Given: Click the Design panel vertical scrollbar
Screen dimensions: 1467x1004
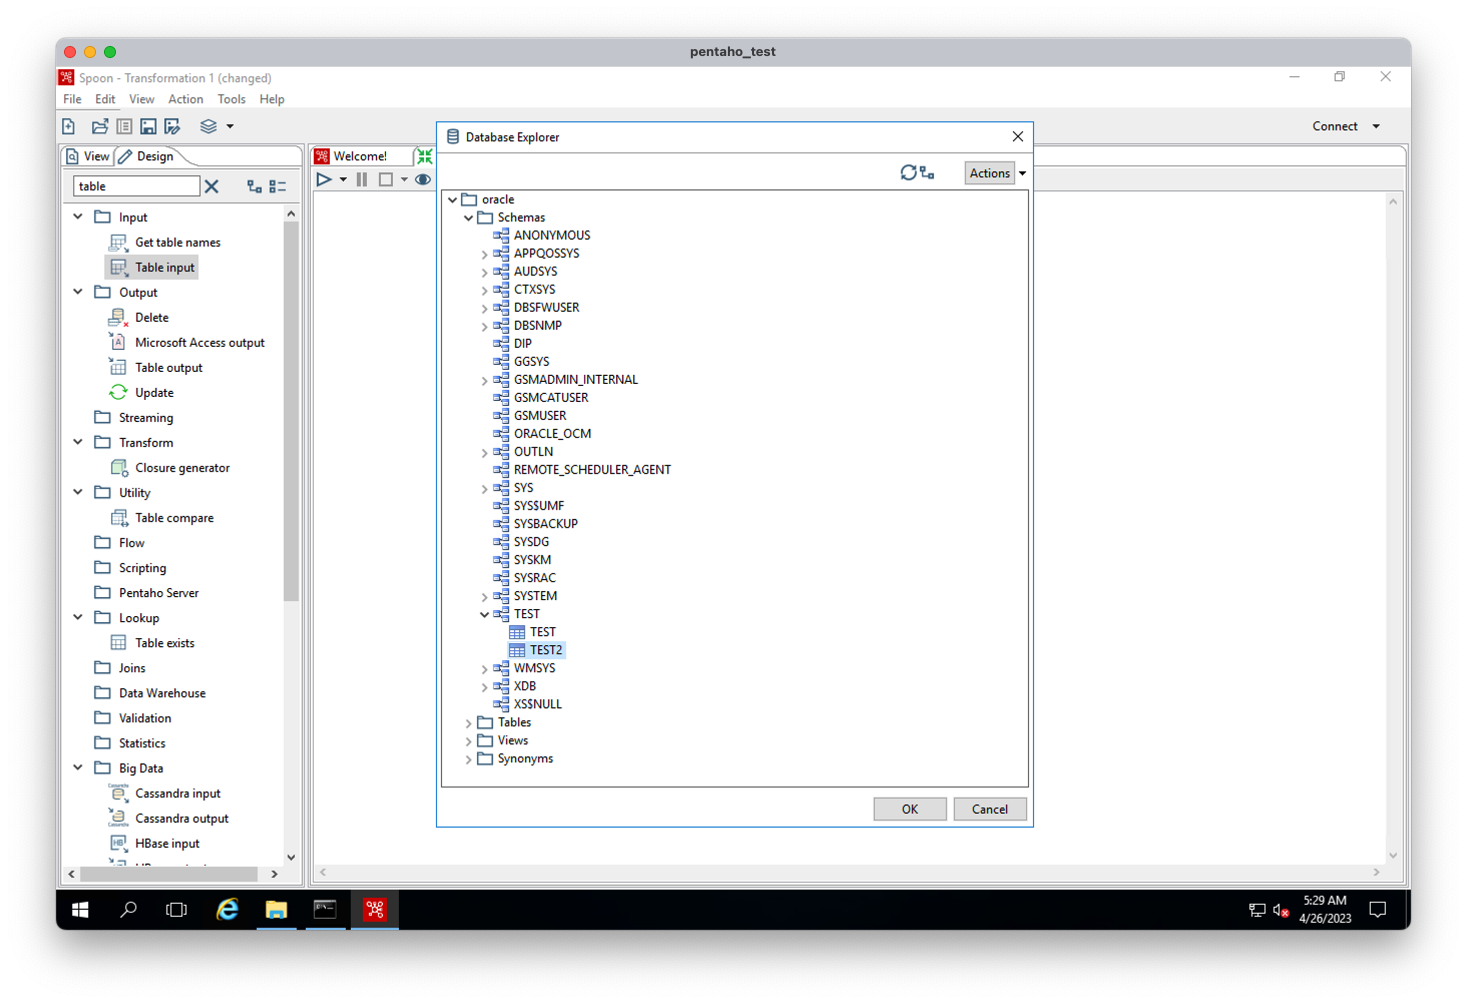Looking at the screenshot, I should coord(291,413).
